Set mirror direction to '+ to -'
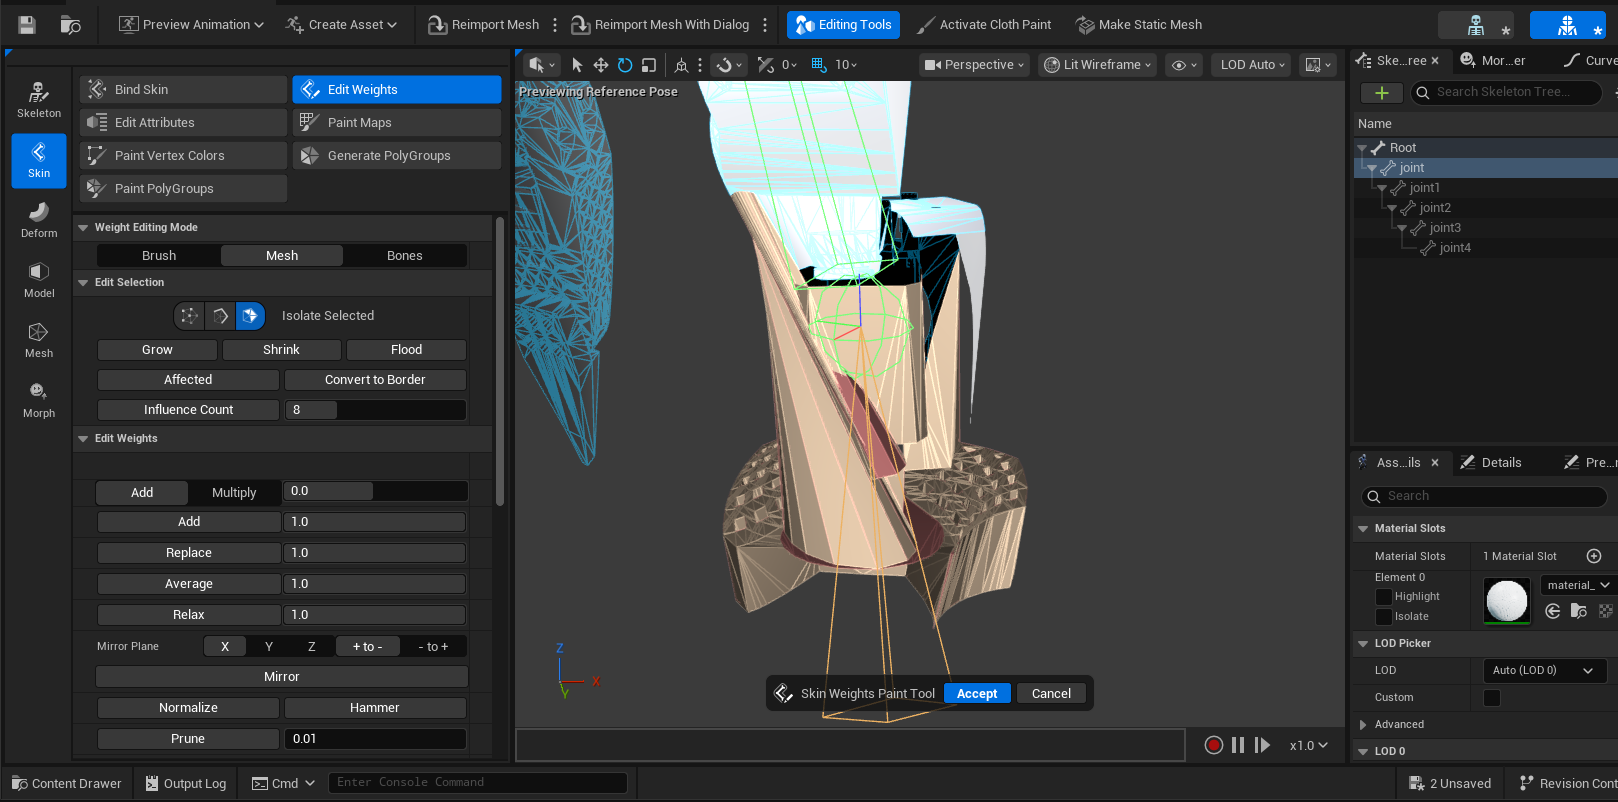Image resolution: width=1618 pixels, height=802 pixels. [367, 647]
